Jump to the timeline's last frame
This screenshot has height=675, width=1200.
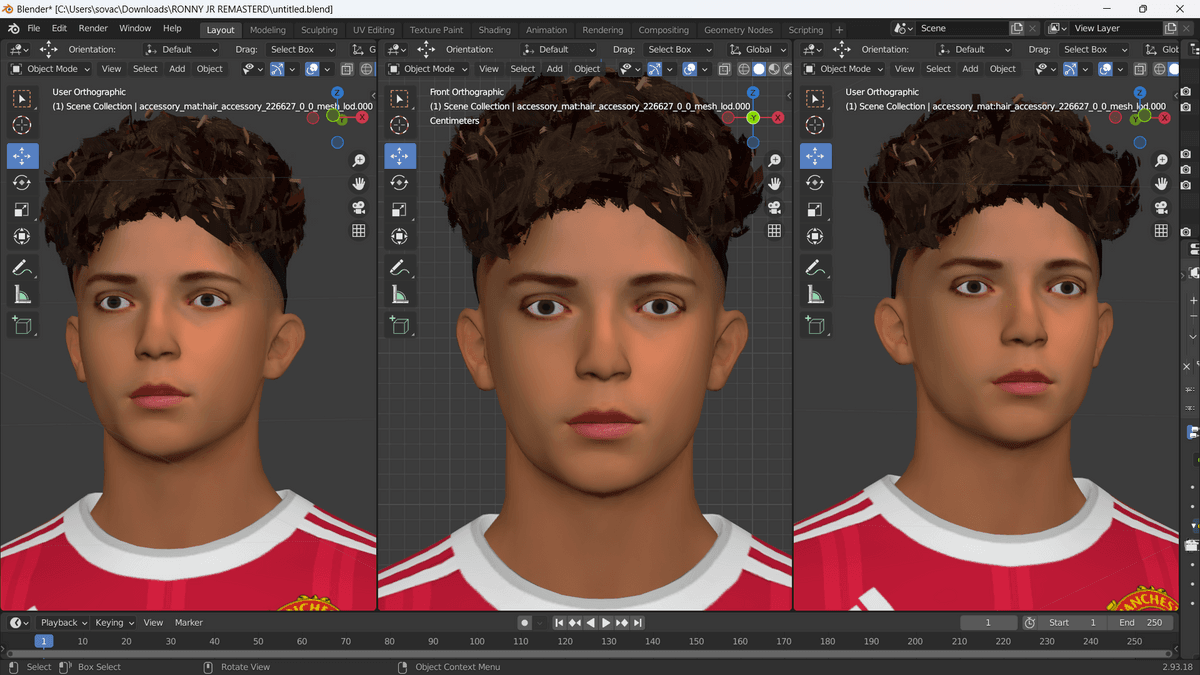pos(638,623)
